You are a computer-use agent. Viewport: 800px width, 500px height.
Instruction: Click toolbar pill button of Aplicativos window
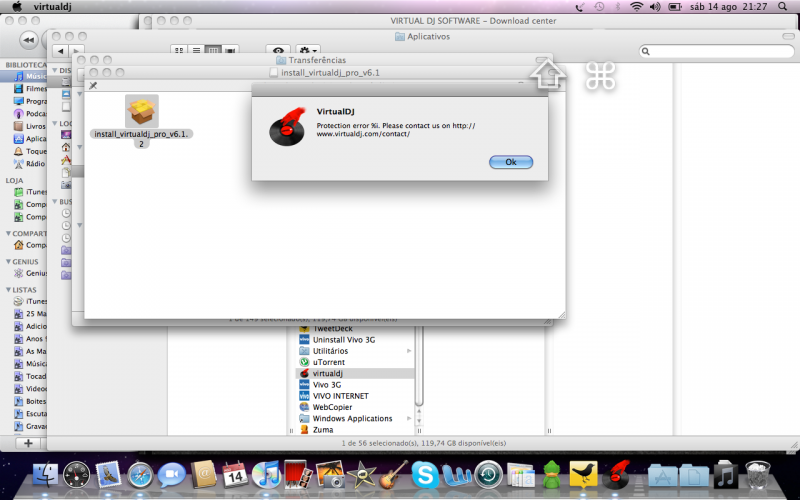[788, 36]
